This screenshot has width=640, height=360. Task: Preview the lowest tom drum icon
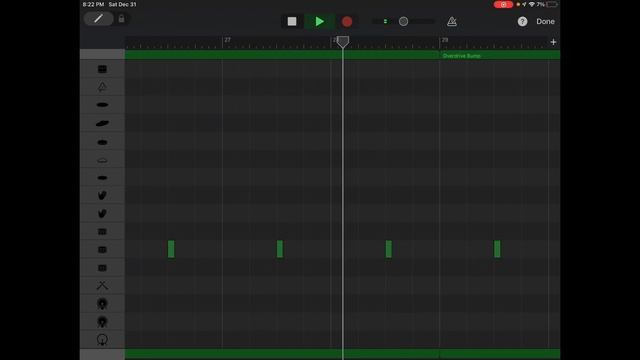pyautogui.click(x=102, y=268)
